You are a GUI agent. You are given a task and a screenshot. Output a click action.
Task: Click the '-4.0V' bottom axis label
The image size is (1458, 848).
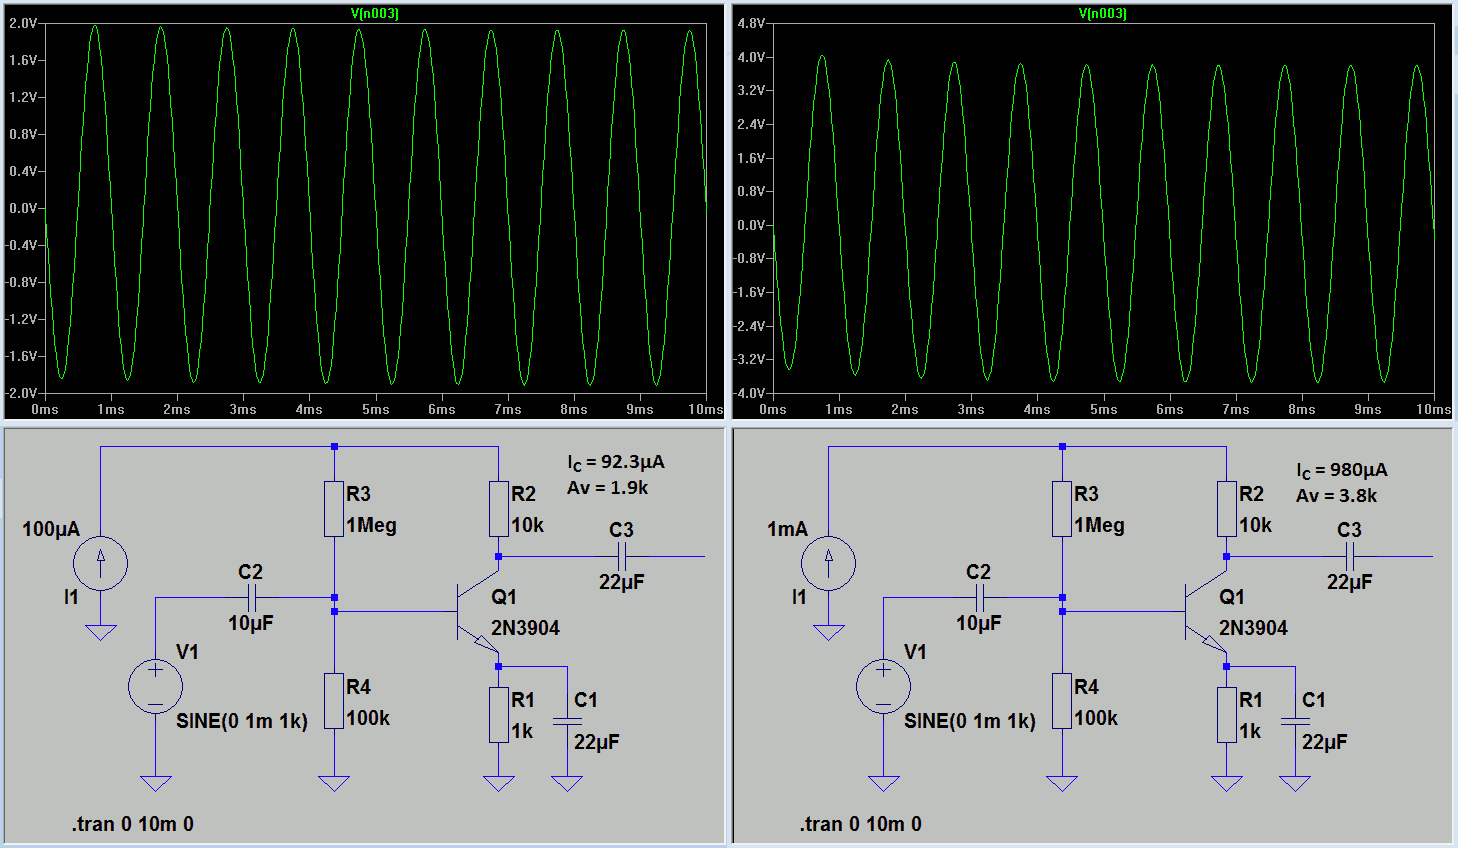[x=749, y=393]
